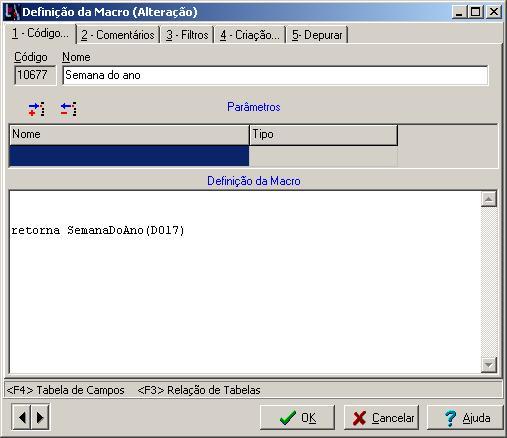The width and height of the screenshot is (507, 438).
Task: Click scrollbar up arrow in macro definition
Action: pos(489,199)
